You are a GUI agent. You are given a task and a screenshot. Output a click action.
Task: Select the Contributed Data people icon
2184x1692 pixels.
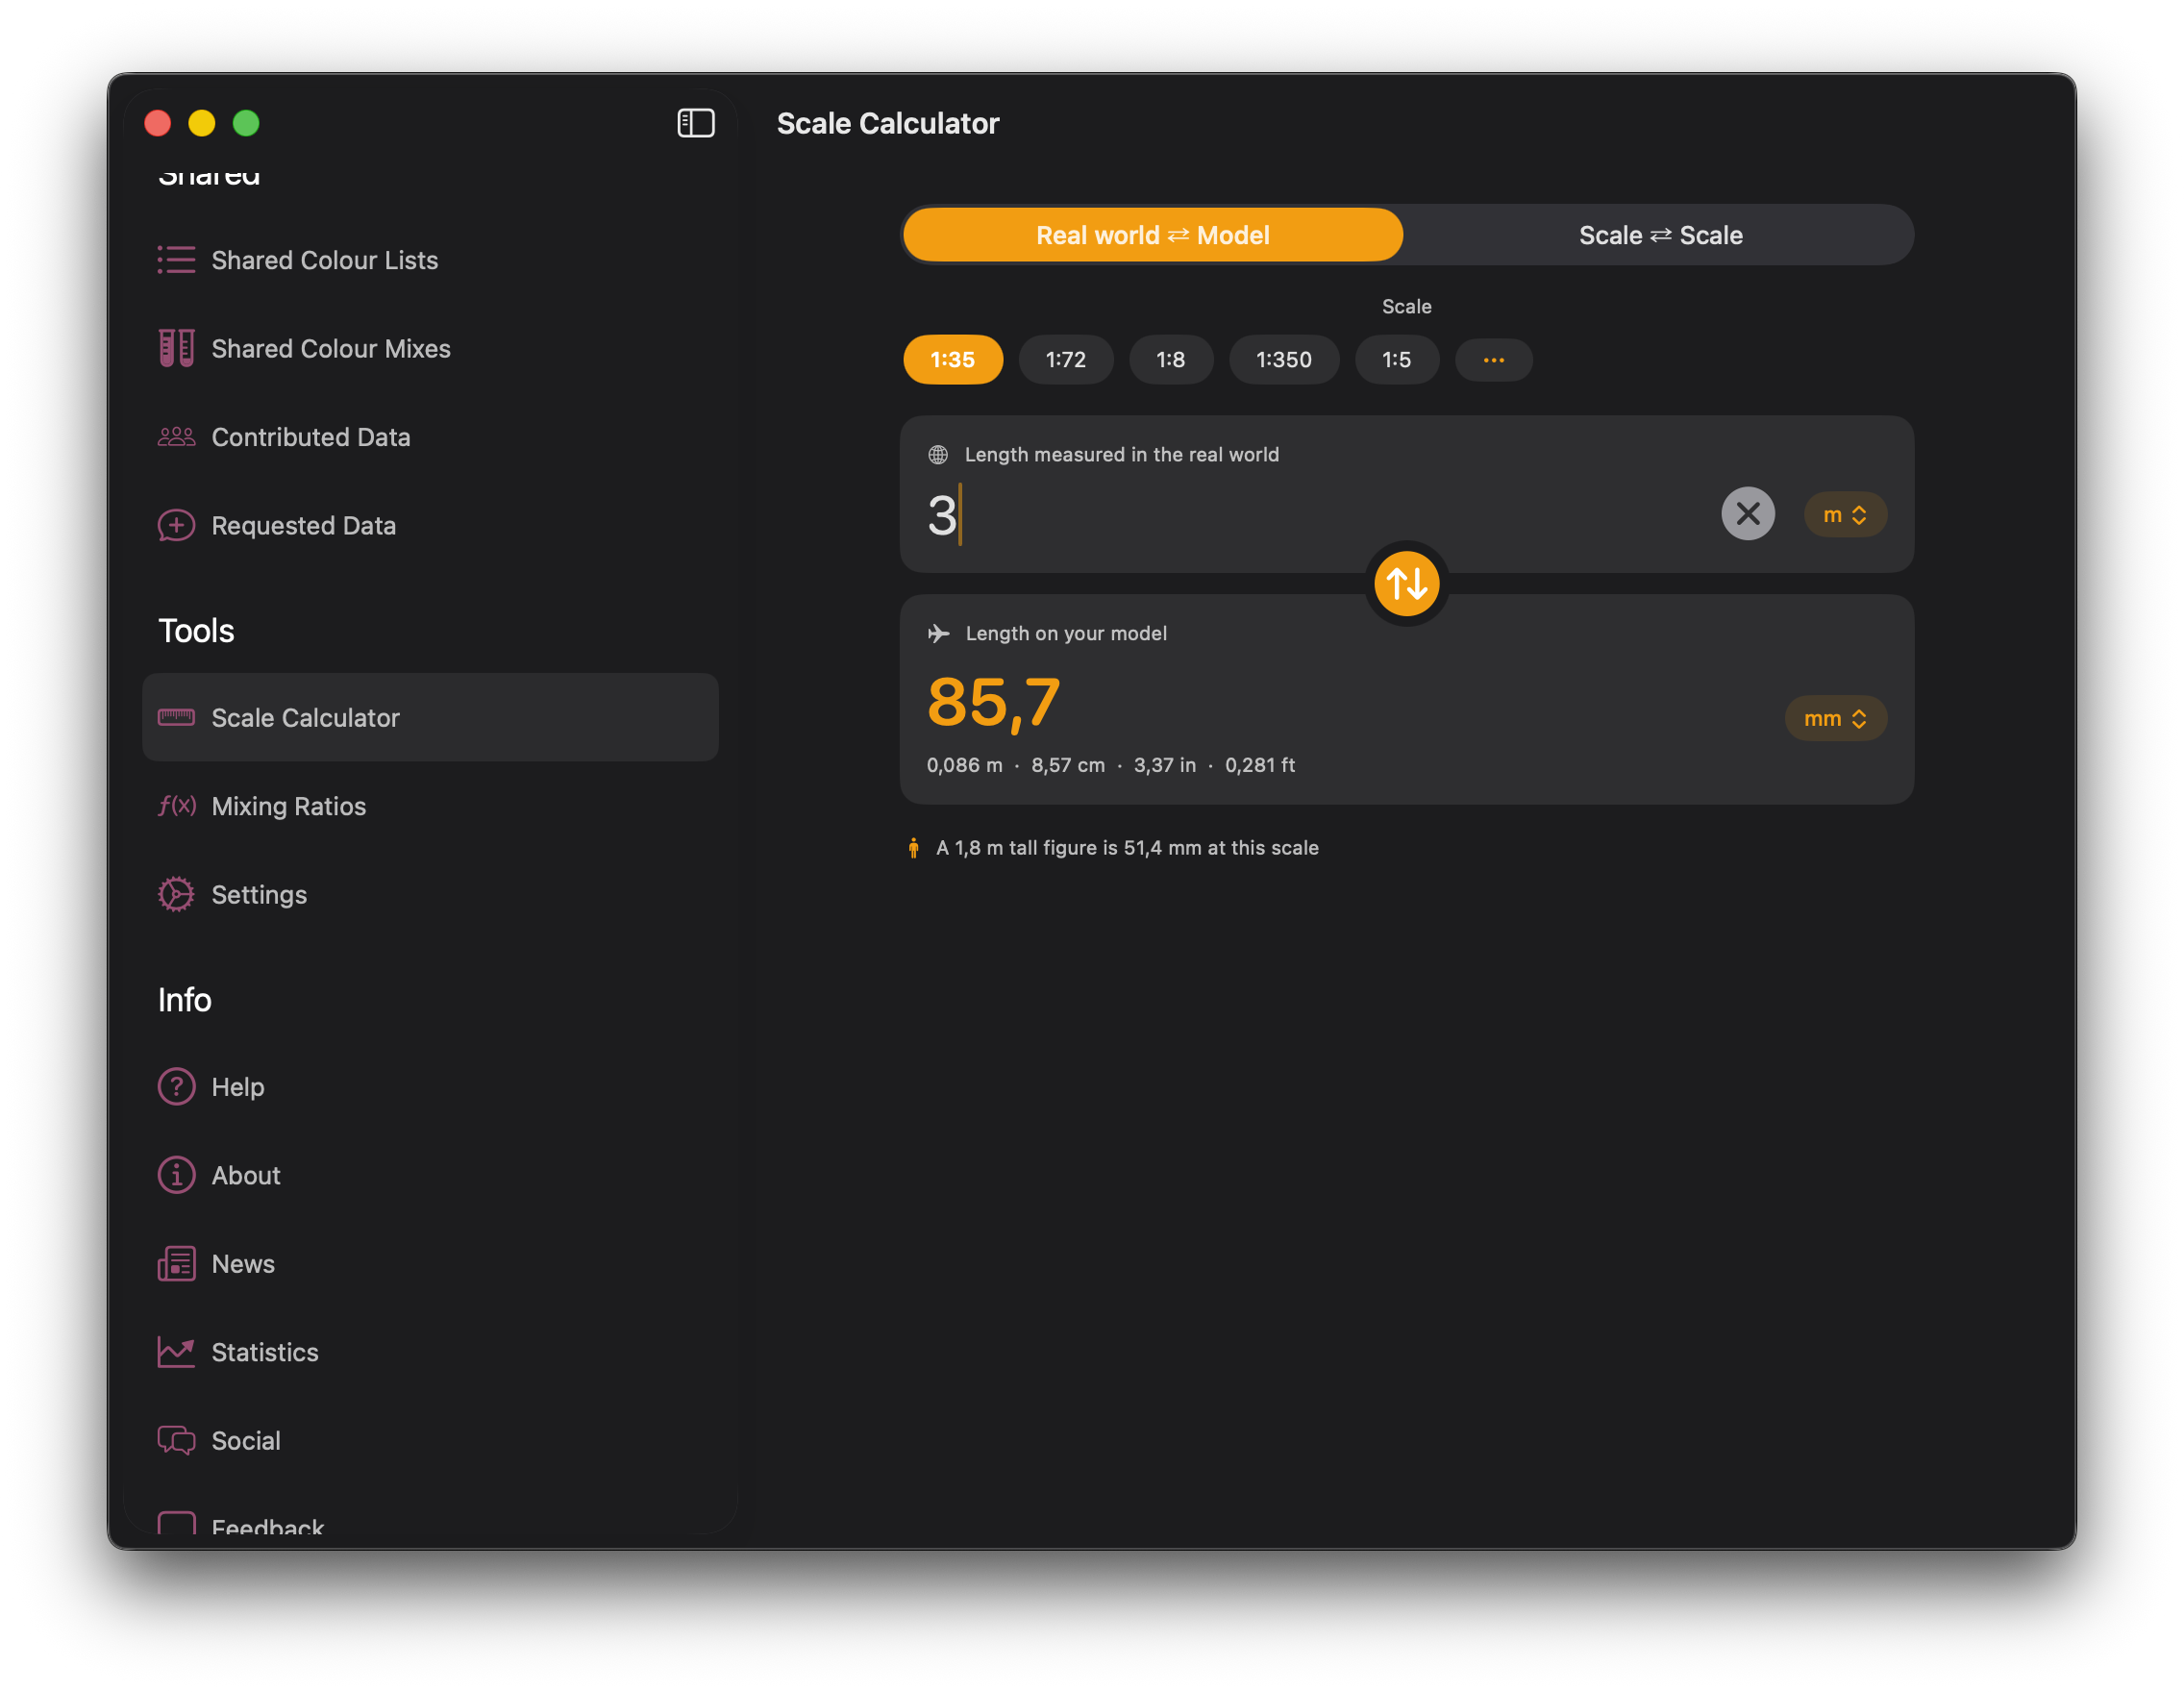pos(176,437)
